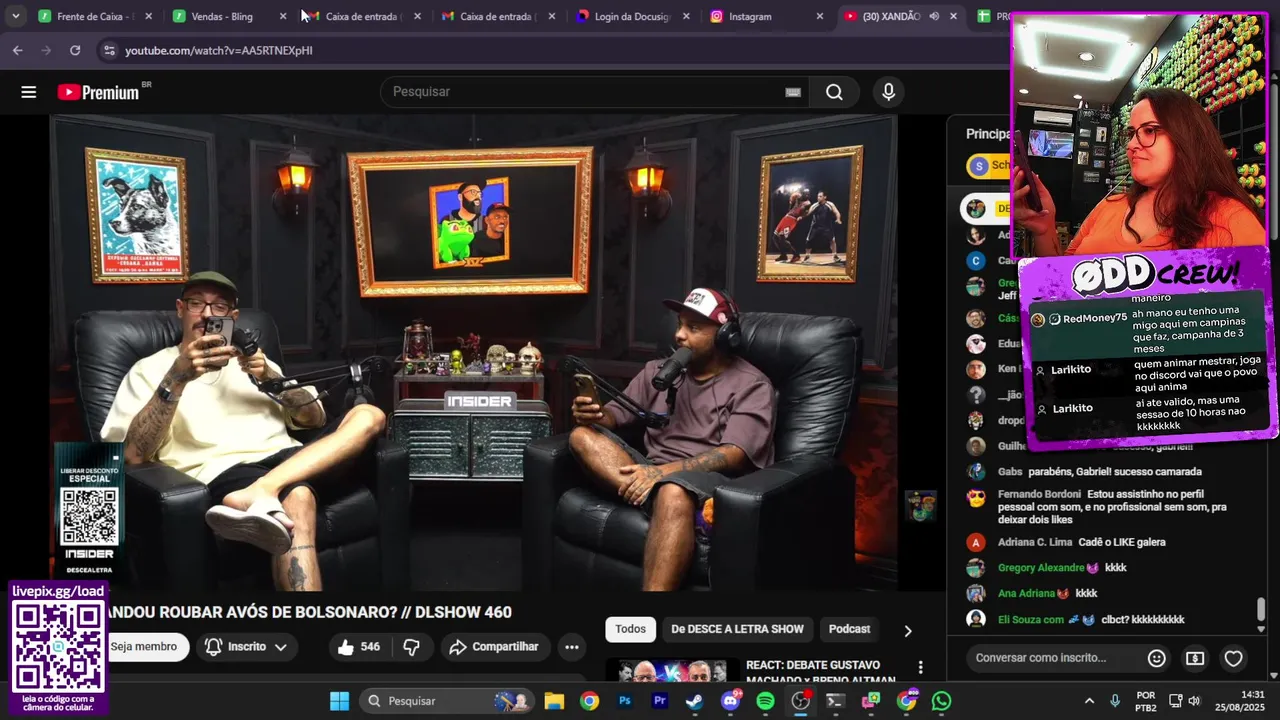Click the browser forward arrow
The width and height of the screenshot is (1280, 720).
click(46, 50)
